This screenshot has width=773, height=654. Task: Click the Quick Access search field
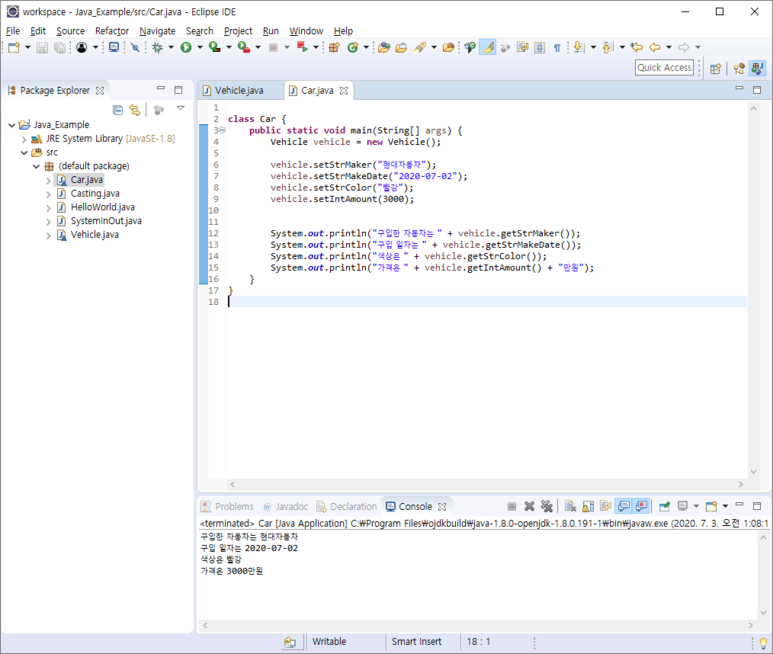(x=664, y=68)
